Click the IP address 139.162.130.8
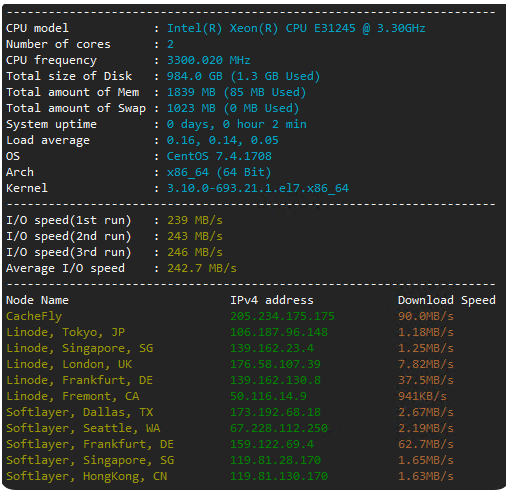Image resolution: width=510 pixels, height=490 pixels. tap(275, 380)
